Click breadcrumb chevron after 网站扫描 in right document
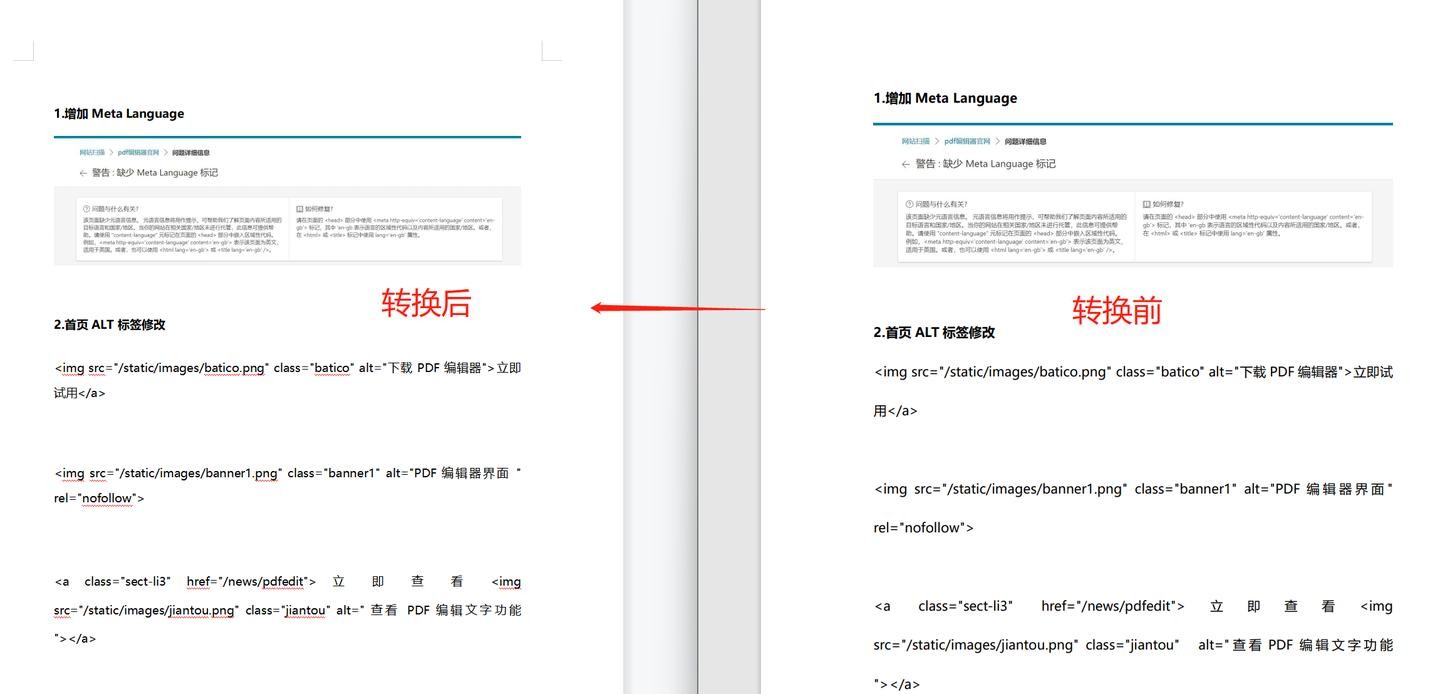1440x694 pixels. 937,142
